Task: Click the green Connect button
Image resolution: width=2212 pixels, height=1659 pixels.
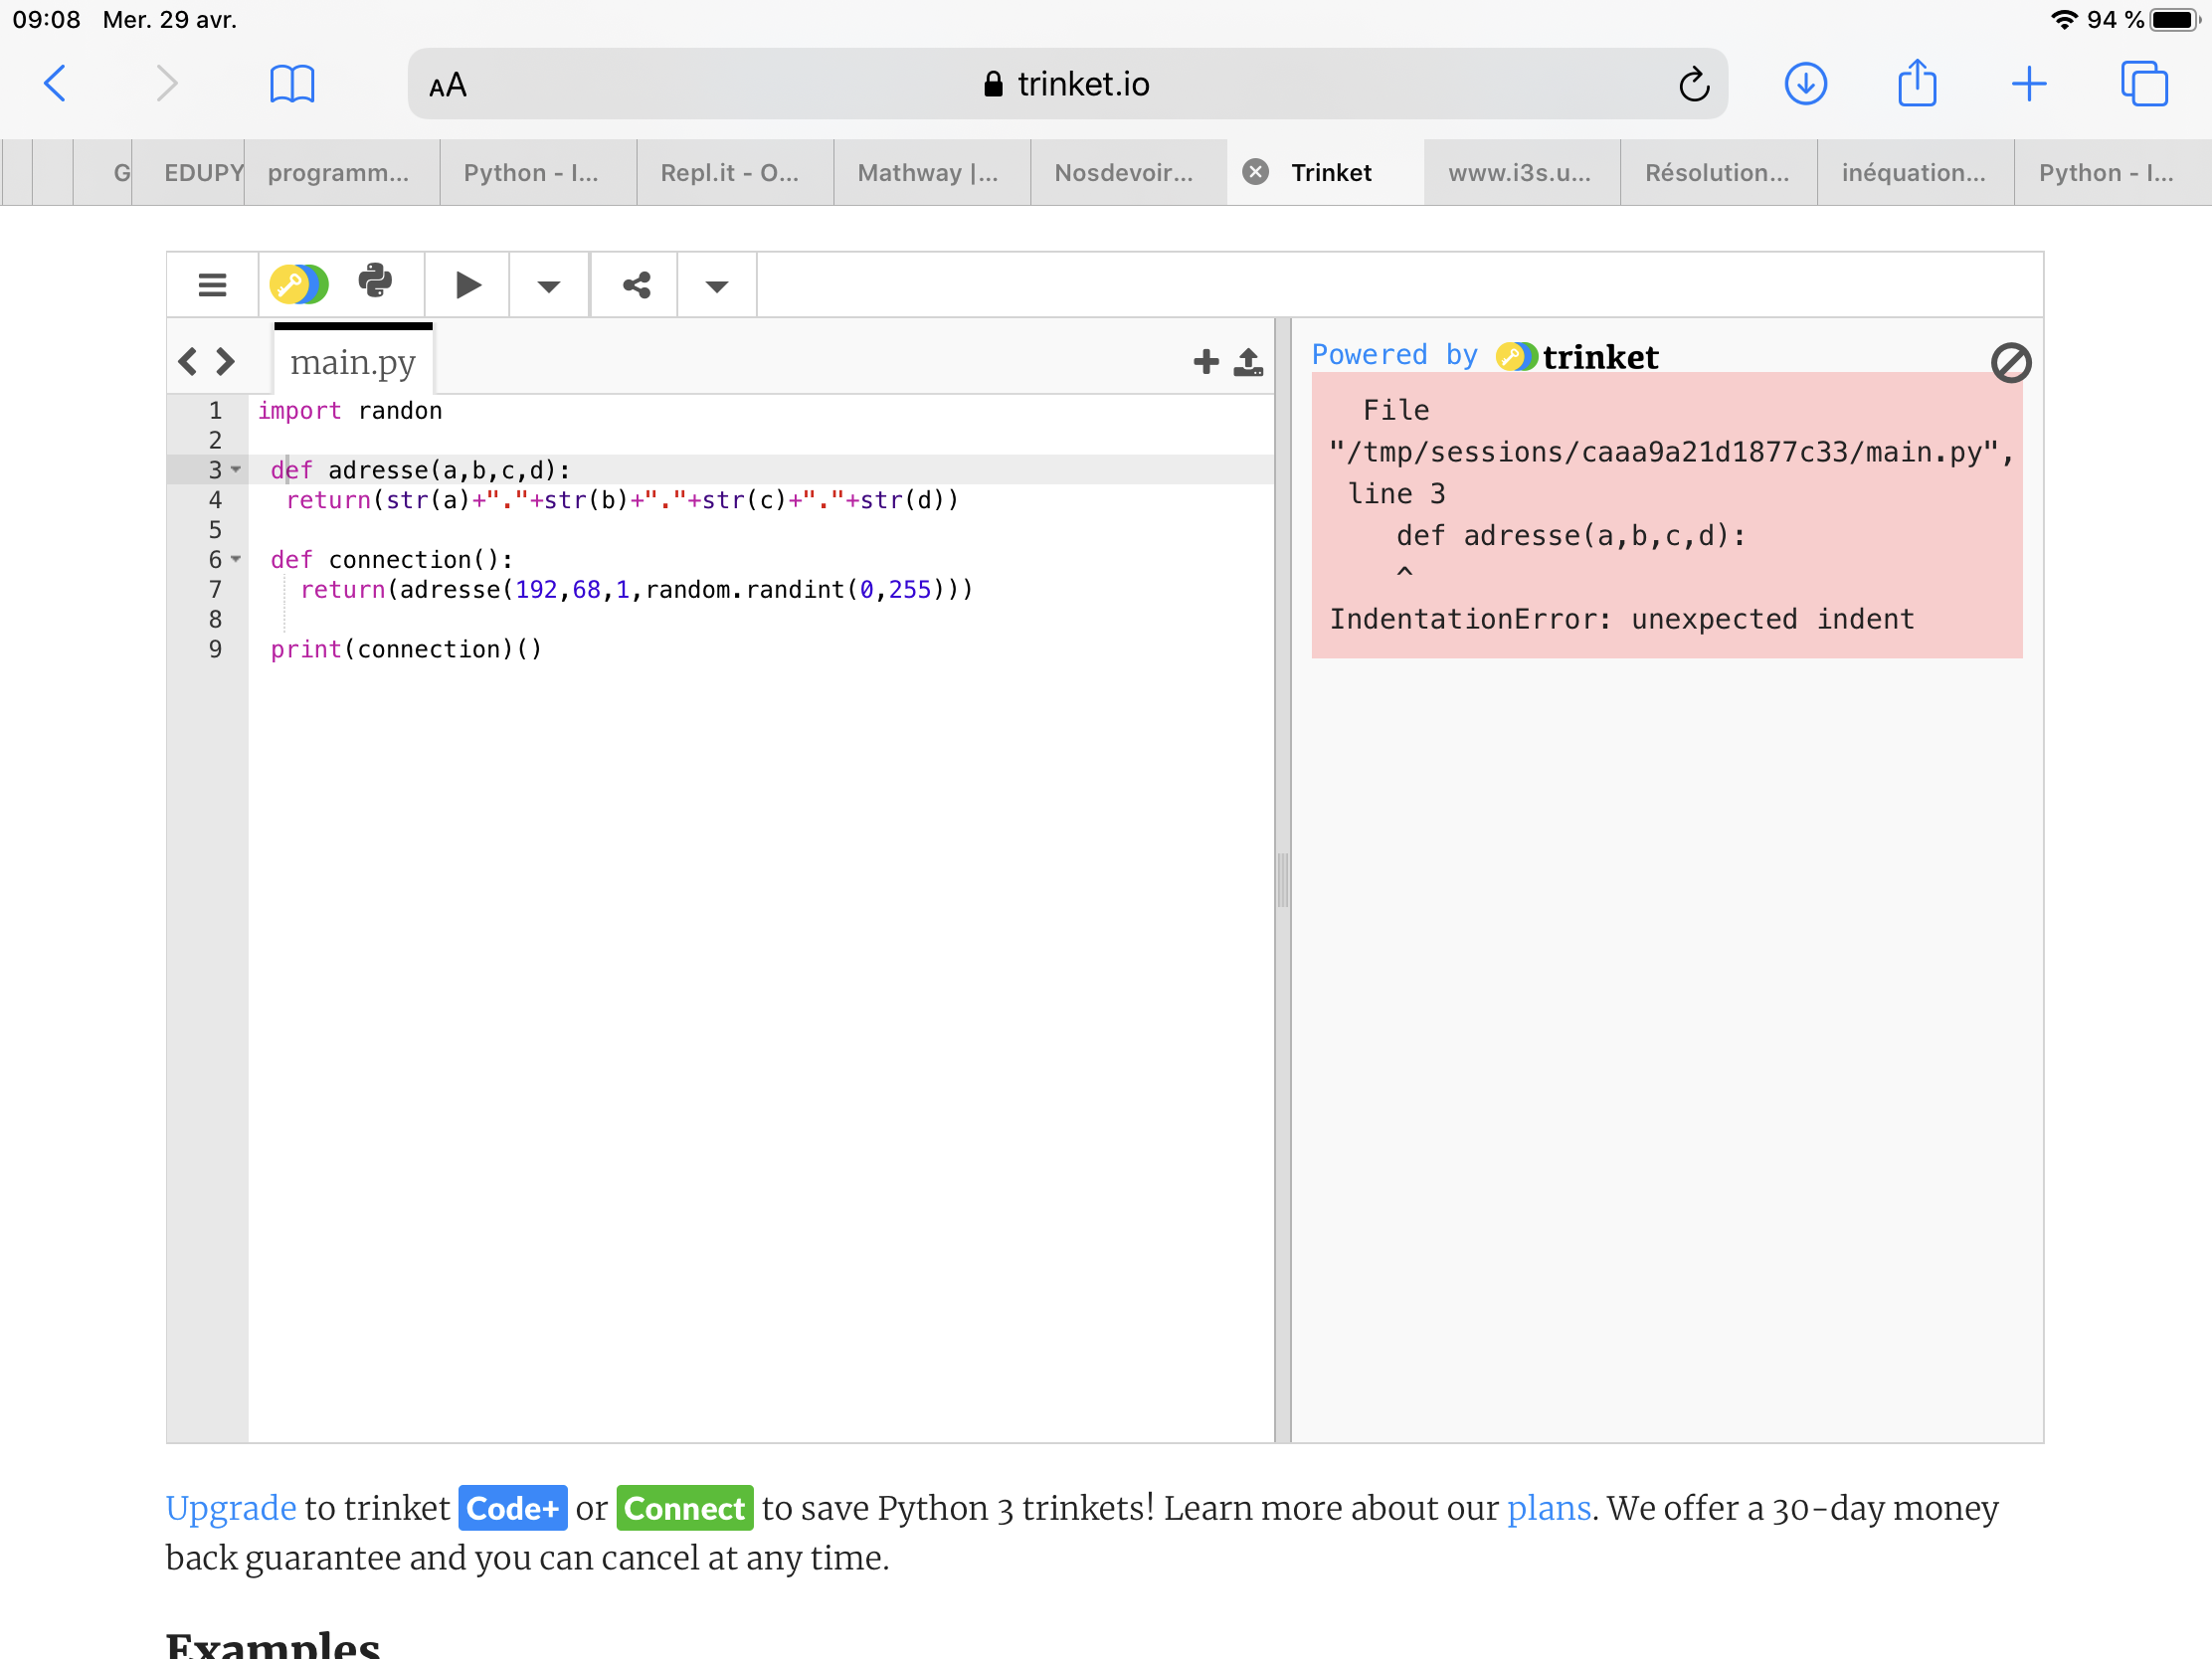Action: coord(684,1507)
